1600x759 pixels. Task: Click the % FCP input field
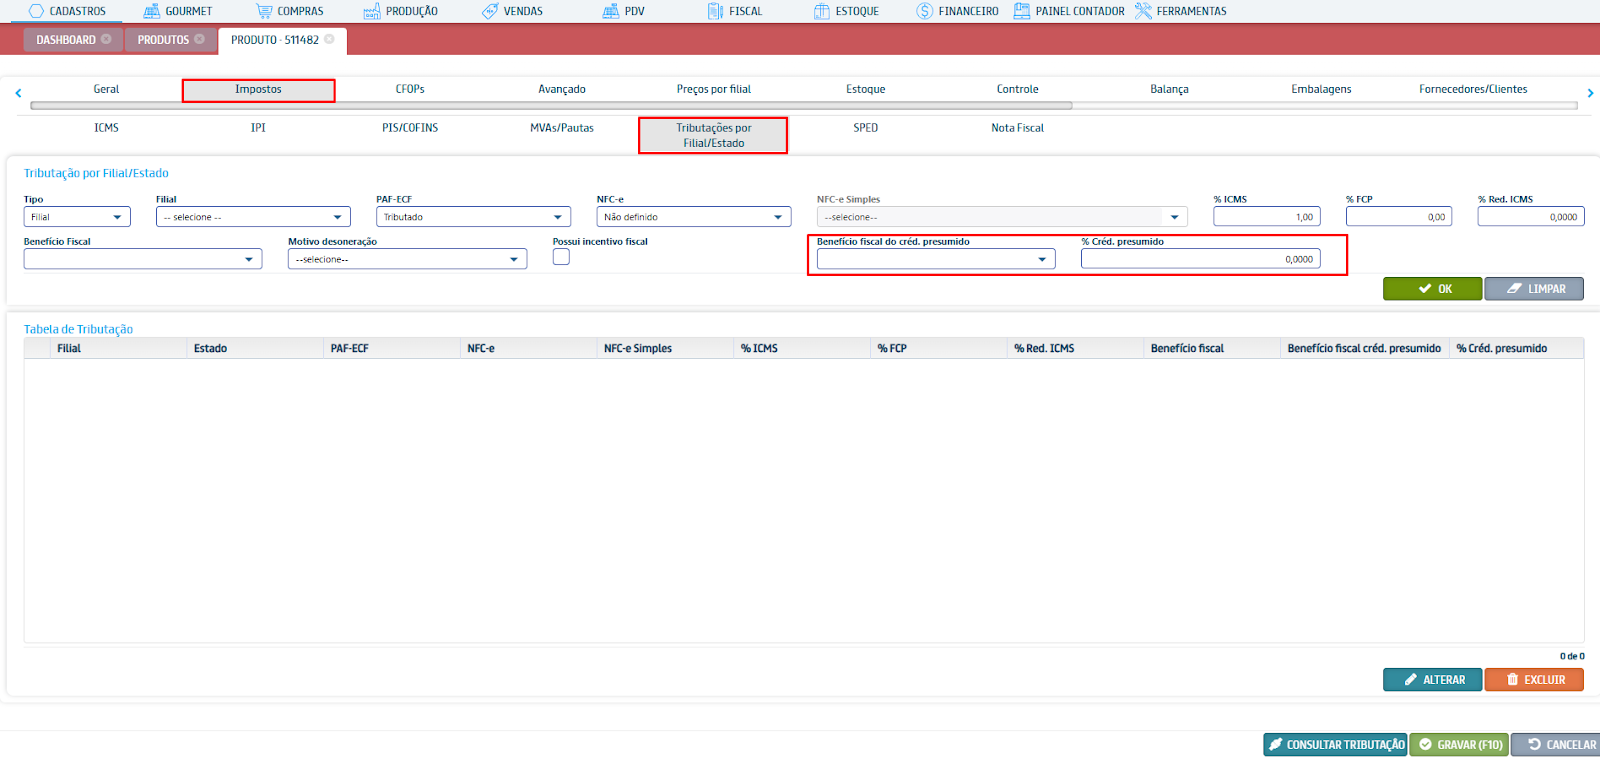click(1399, 217)
